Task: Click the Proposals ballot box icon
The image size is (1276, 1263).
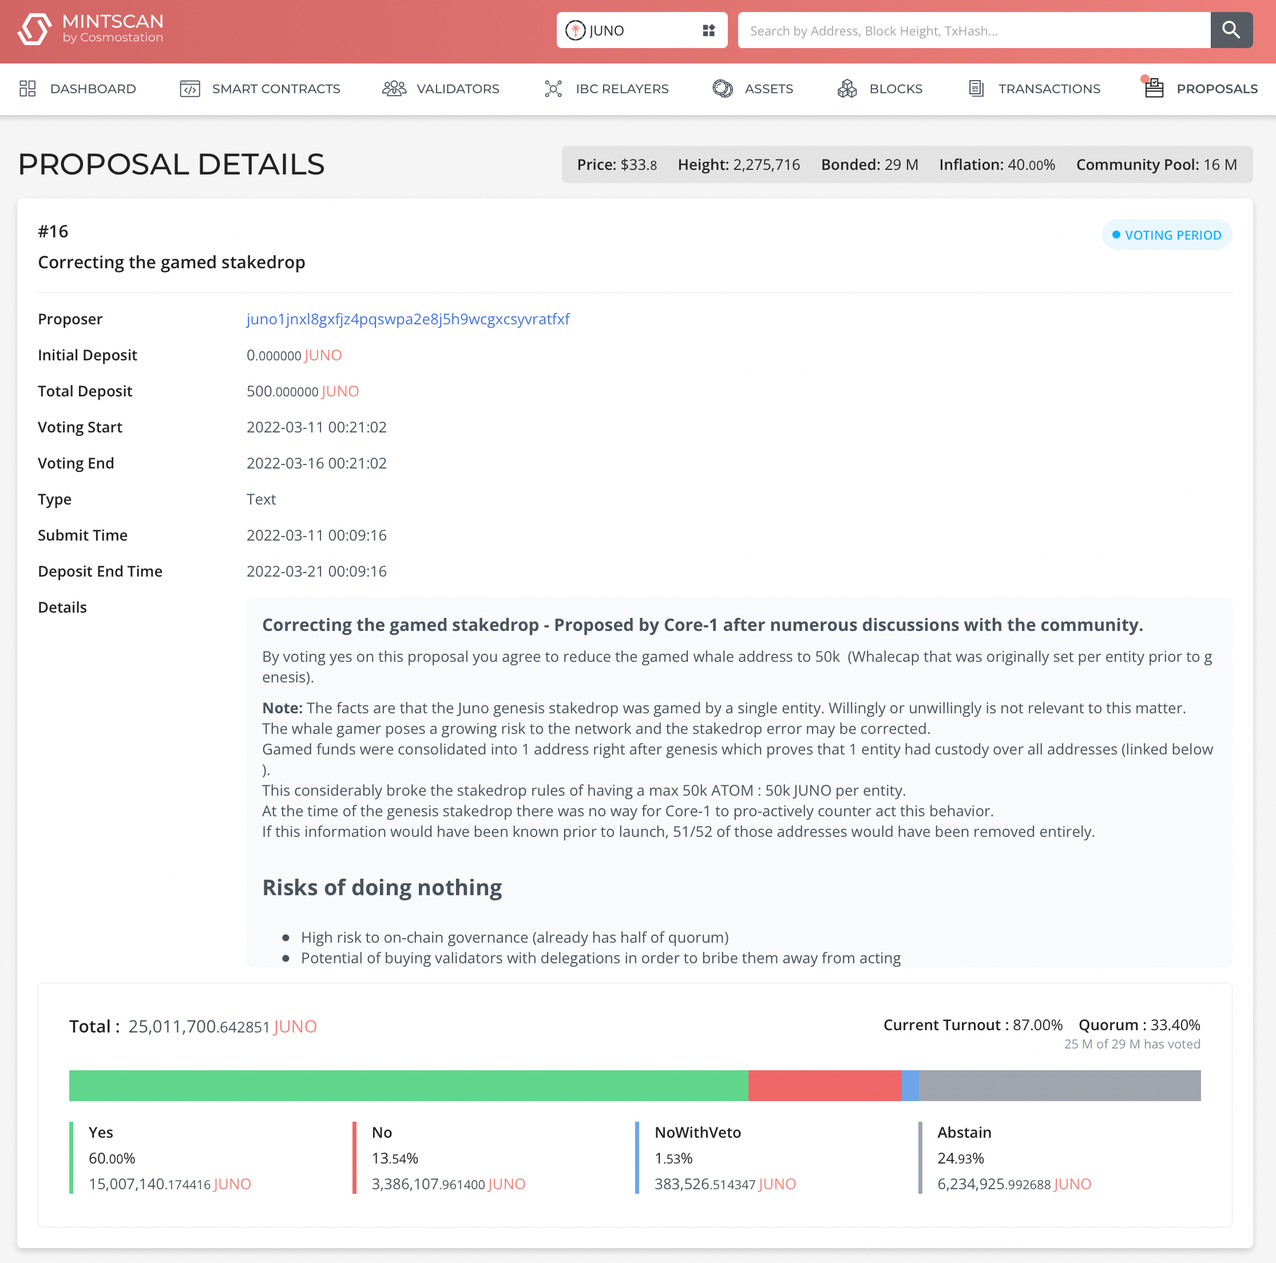Action: tap(1153, 87)
